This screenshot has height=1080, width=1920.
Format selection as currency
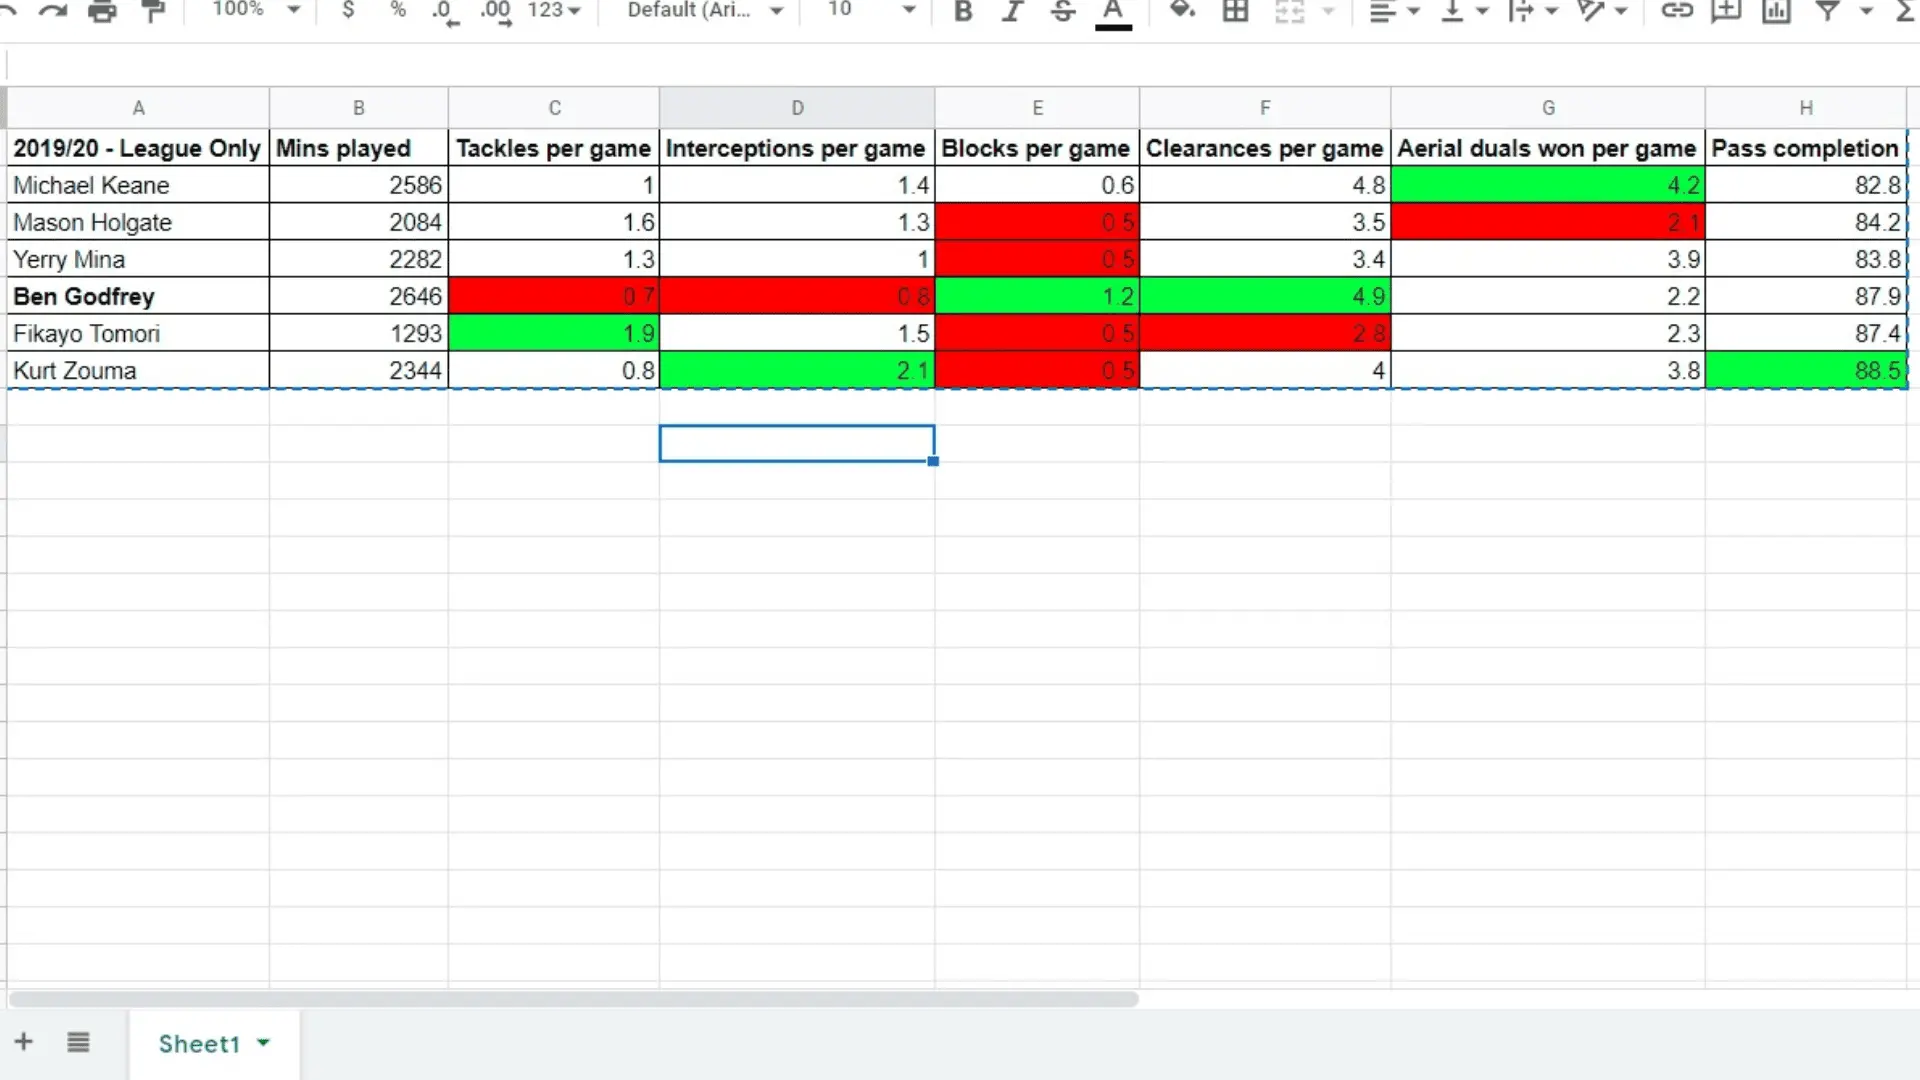pos(348,10)
